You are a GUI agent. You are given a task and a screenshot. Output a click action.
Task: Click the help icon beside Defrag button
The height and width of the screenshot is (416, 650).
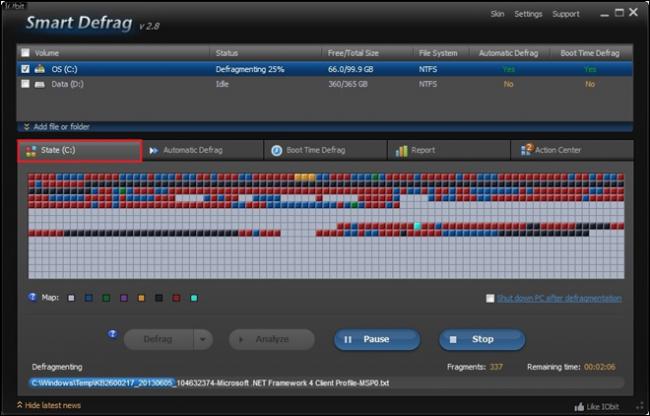pos(112,334)
